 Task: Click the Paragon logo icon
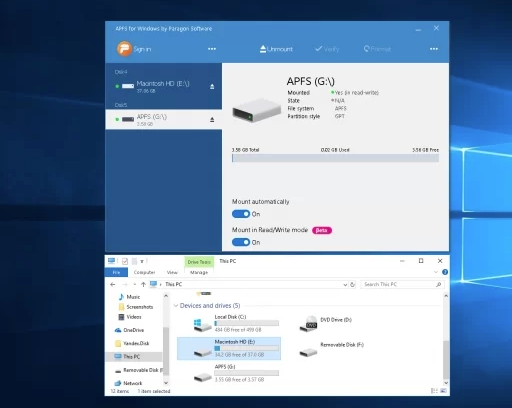(124, 49)
